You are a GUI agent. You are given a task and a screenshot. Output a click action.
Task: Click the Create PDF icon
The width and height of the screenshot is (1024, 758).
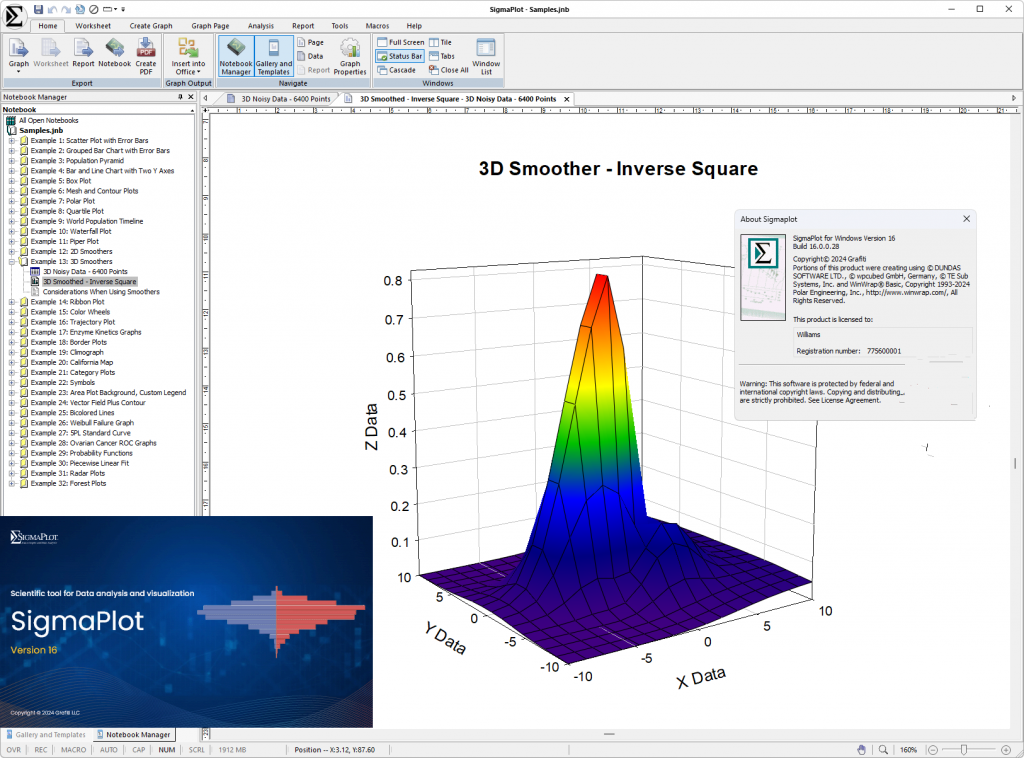(x=146, y=55)
